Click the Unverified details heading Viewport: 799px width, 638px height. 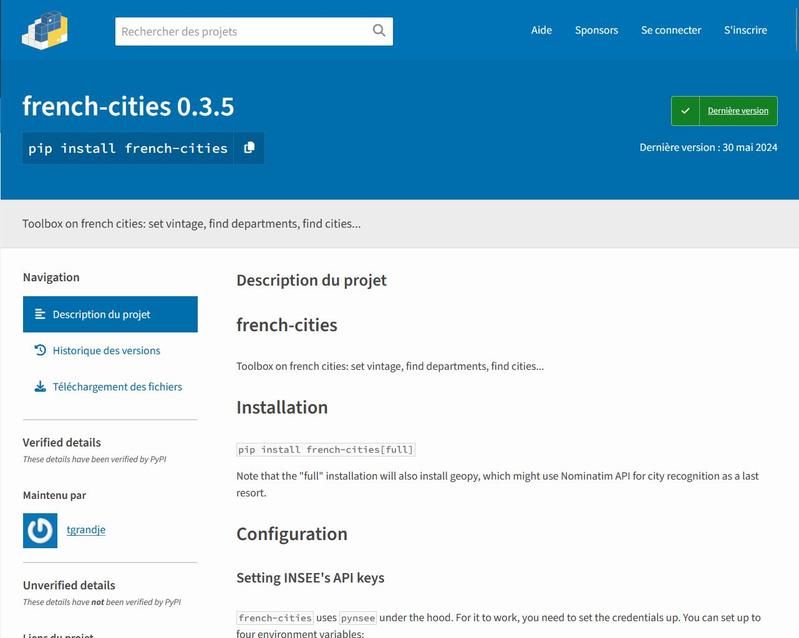point(69,585)
